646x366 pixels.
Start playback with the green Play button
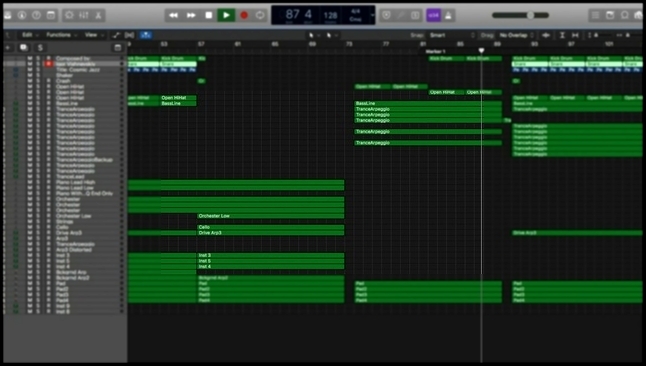(226, 15)
